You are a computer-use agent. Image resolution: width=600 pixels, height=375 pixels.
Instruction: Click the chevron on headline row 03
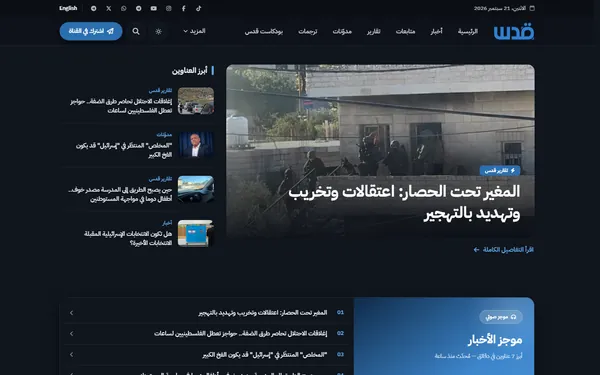pyautogui.click(x=72, y=355)
